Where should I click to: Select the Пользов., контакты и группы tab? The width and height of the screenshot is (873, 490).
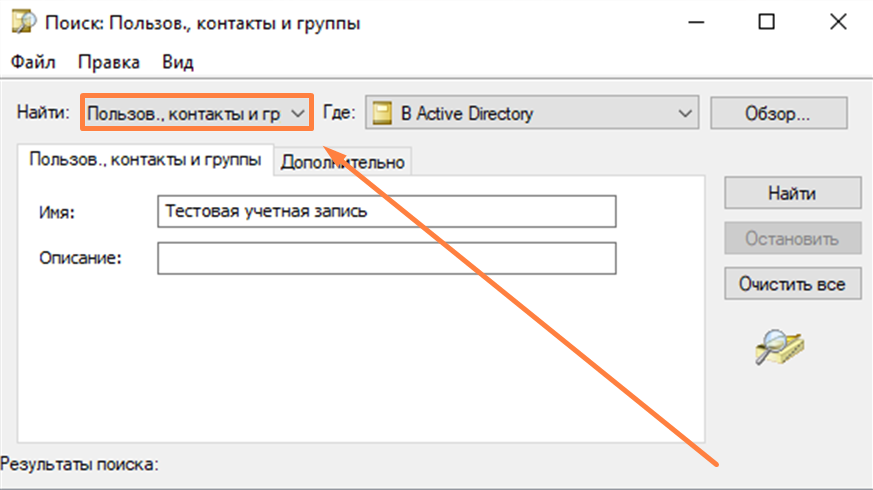[145, 160]
